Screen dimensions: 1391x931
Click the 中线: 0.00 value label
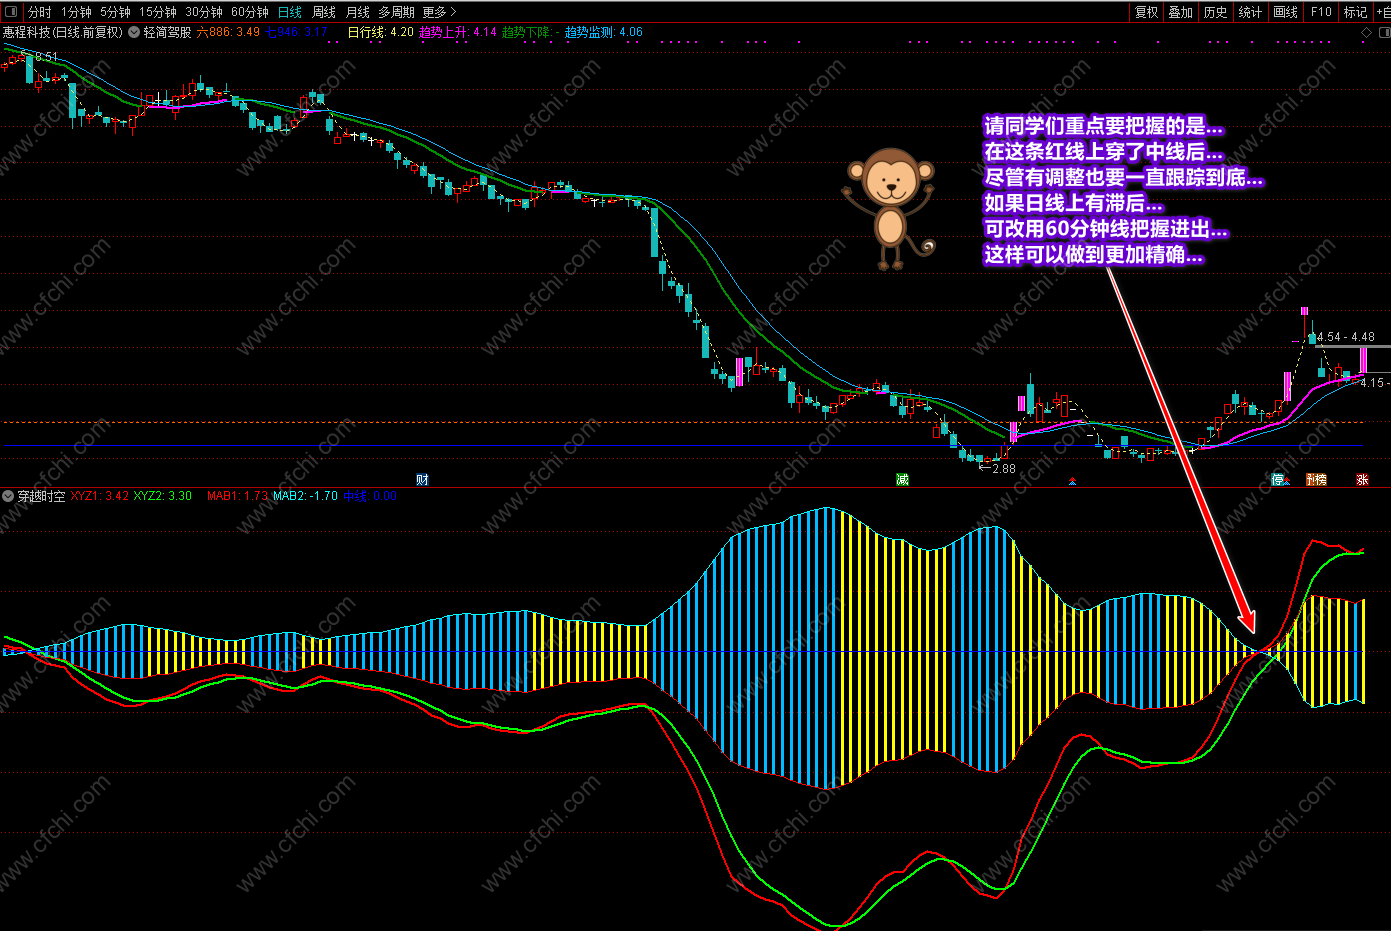[x=369, y=496]
